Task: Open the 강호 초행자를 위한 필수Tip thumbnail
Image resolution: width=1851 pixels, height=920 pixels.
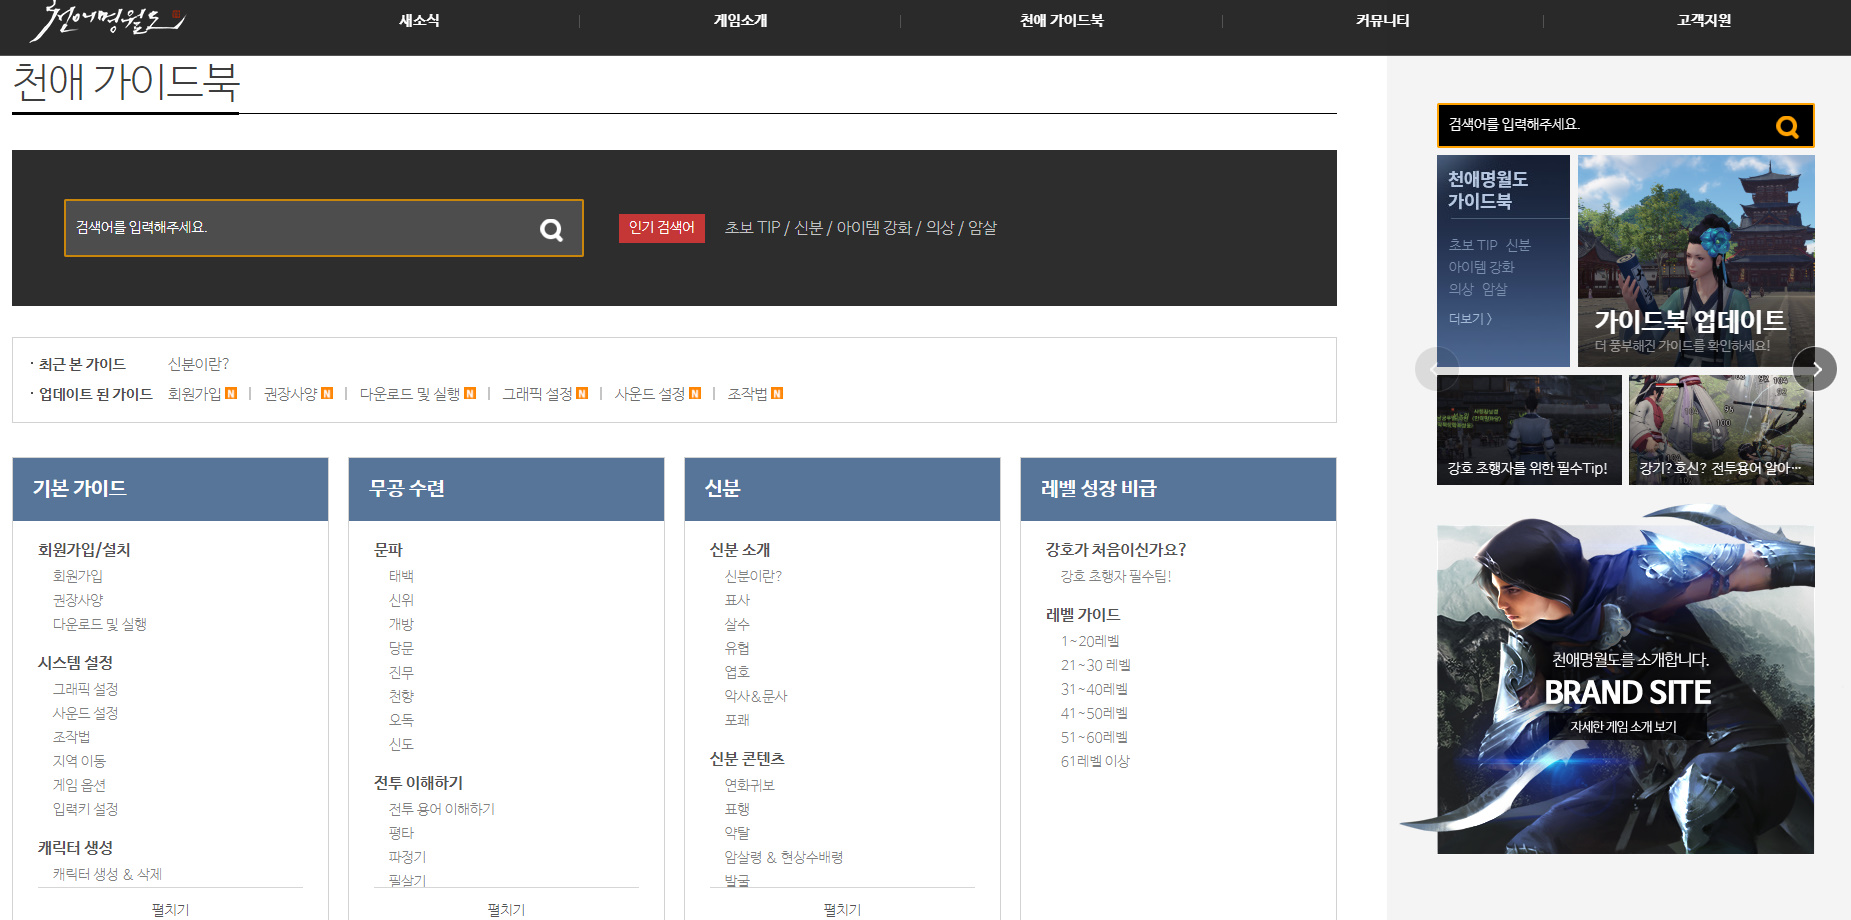Action: click(1528, 431)
